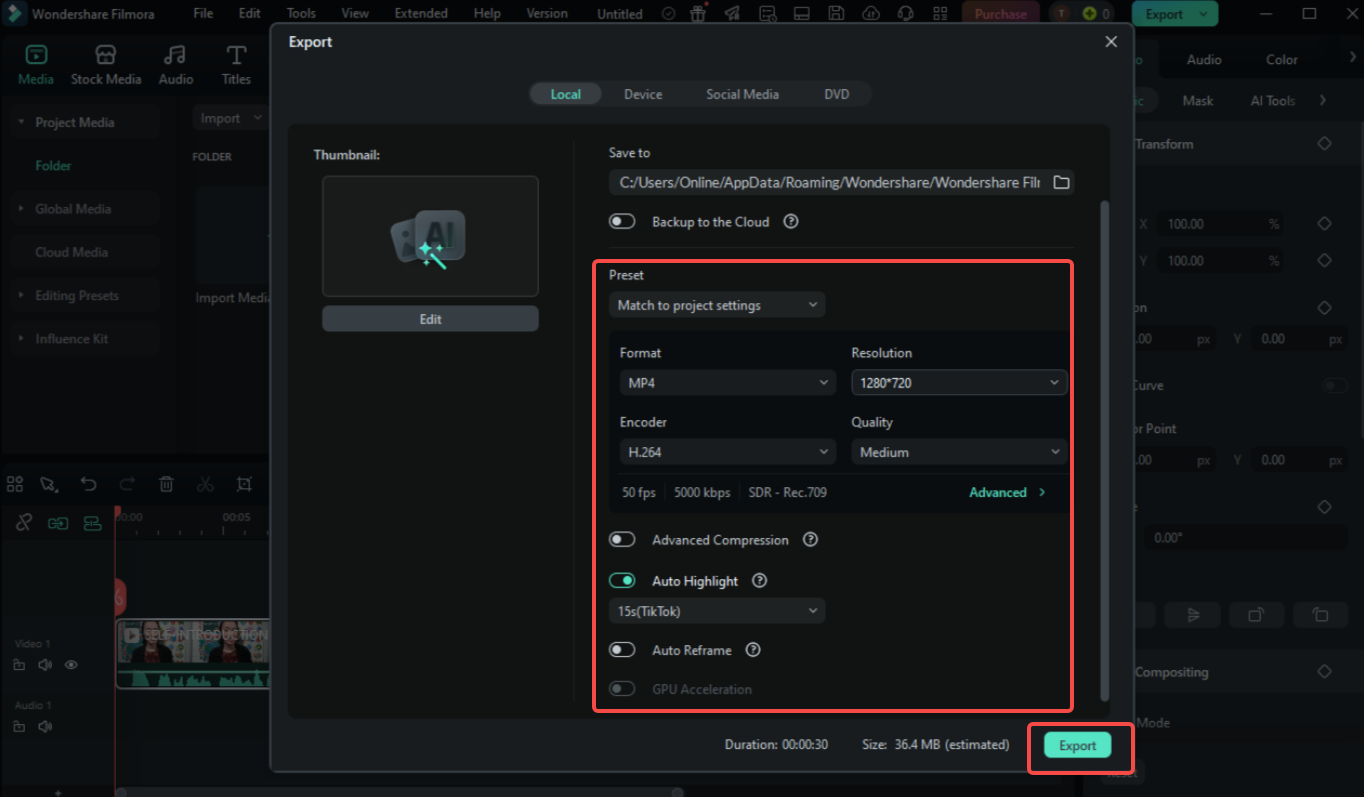Select the scissors split tool

[205, 484]
